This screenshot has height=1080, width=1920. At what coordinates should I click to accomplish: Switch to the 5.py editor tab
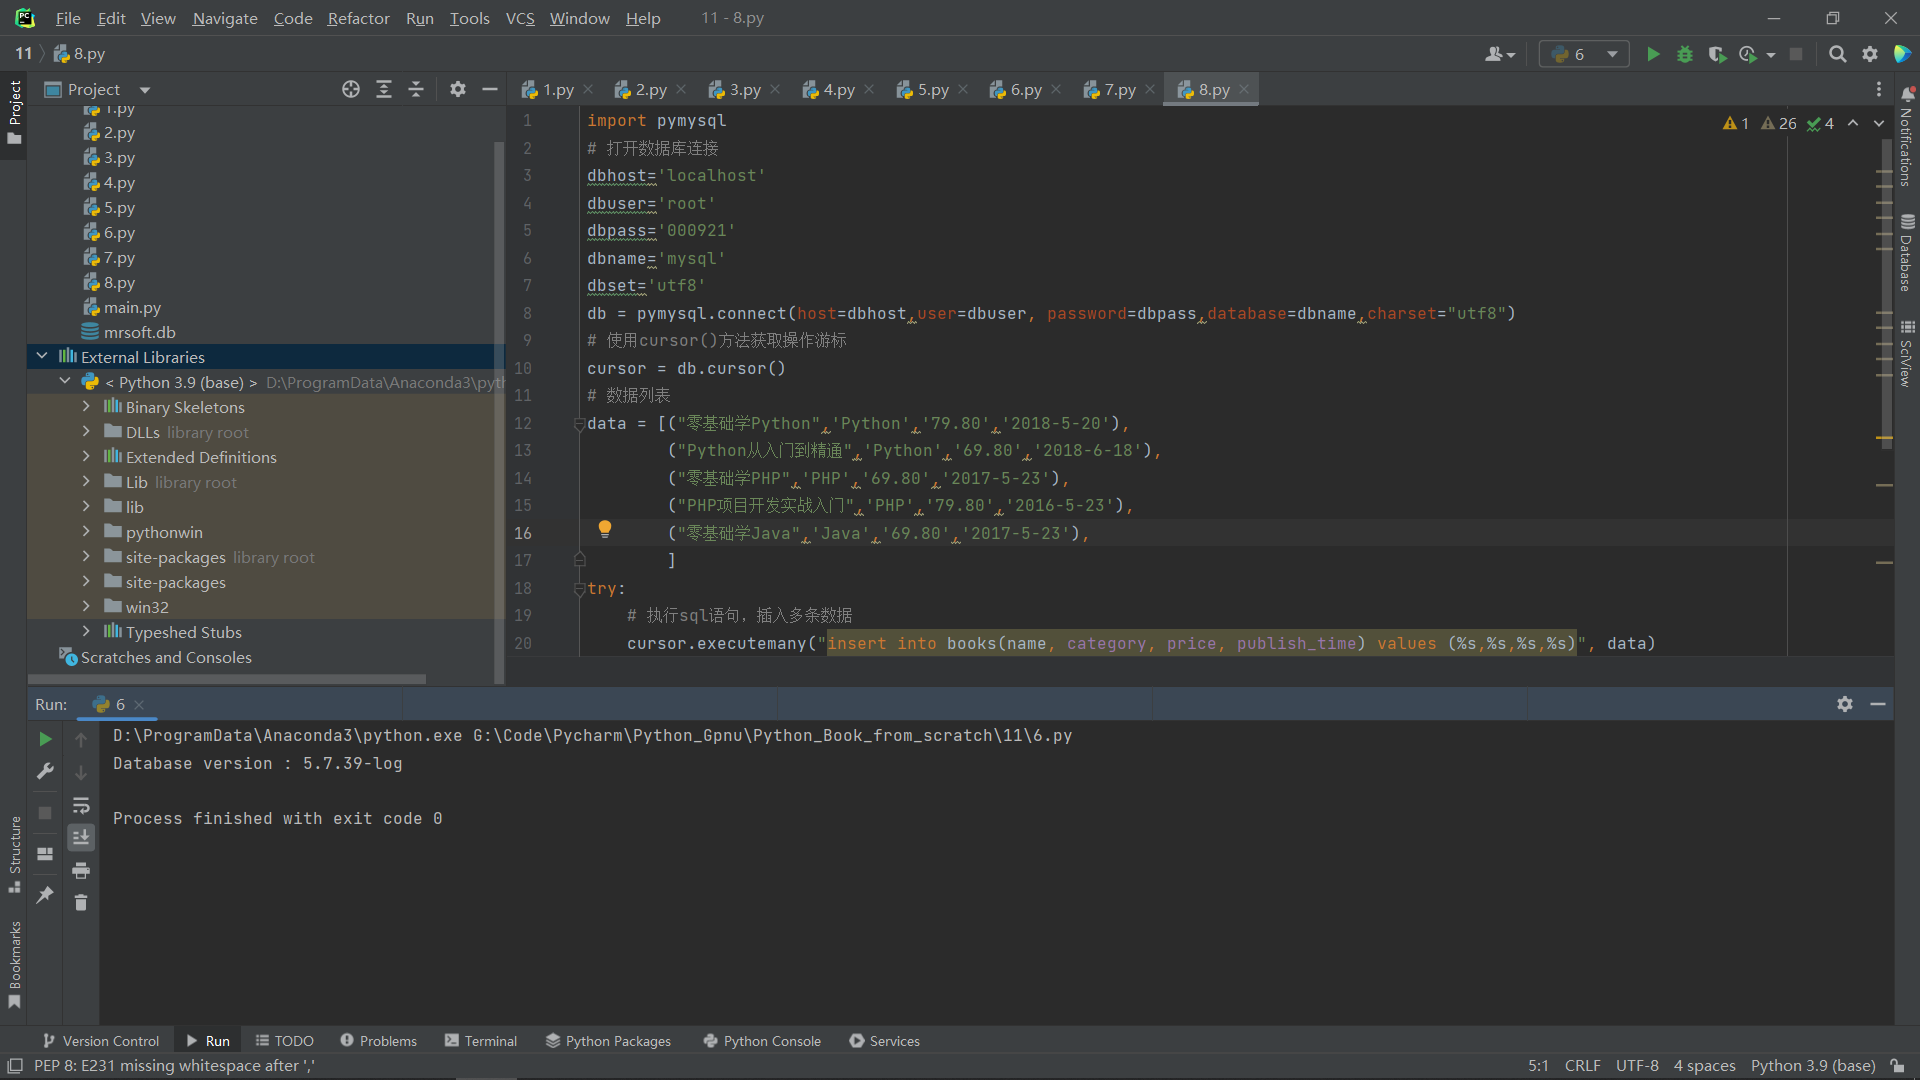point(932,89)
